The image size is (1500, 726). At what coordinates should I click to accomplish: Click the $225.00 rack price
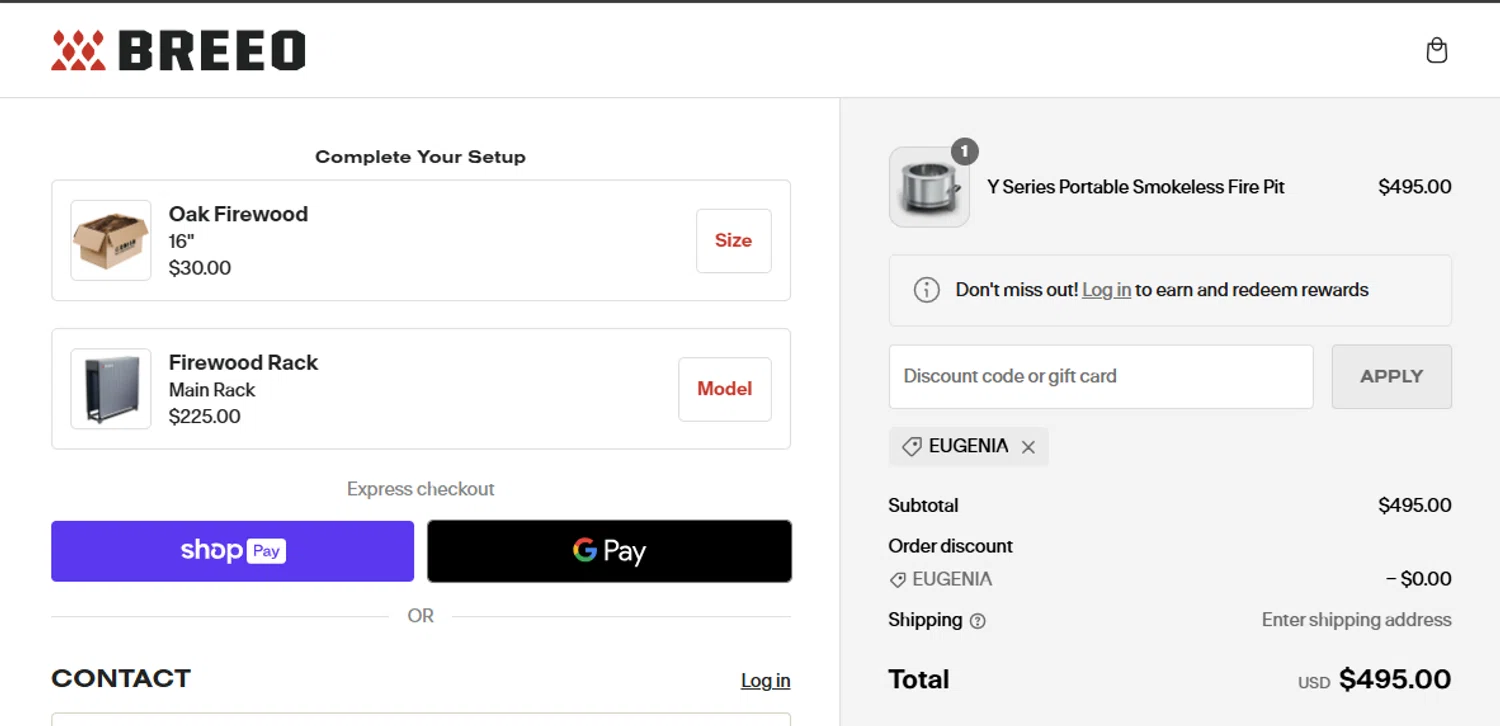(x=205, y=417)
